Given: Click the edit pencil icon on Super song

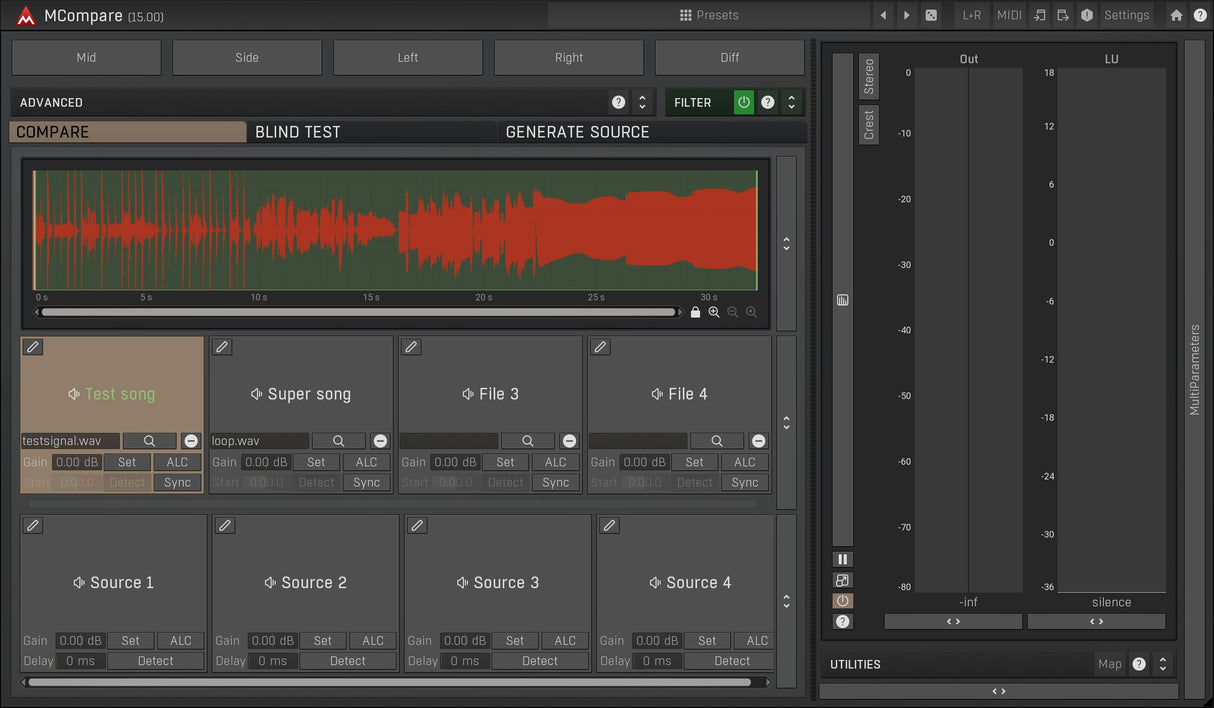Looking at the screenshot, I should [222, 347].
